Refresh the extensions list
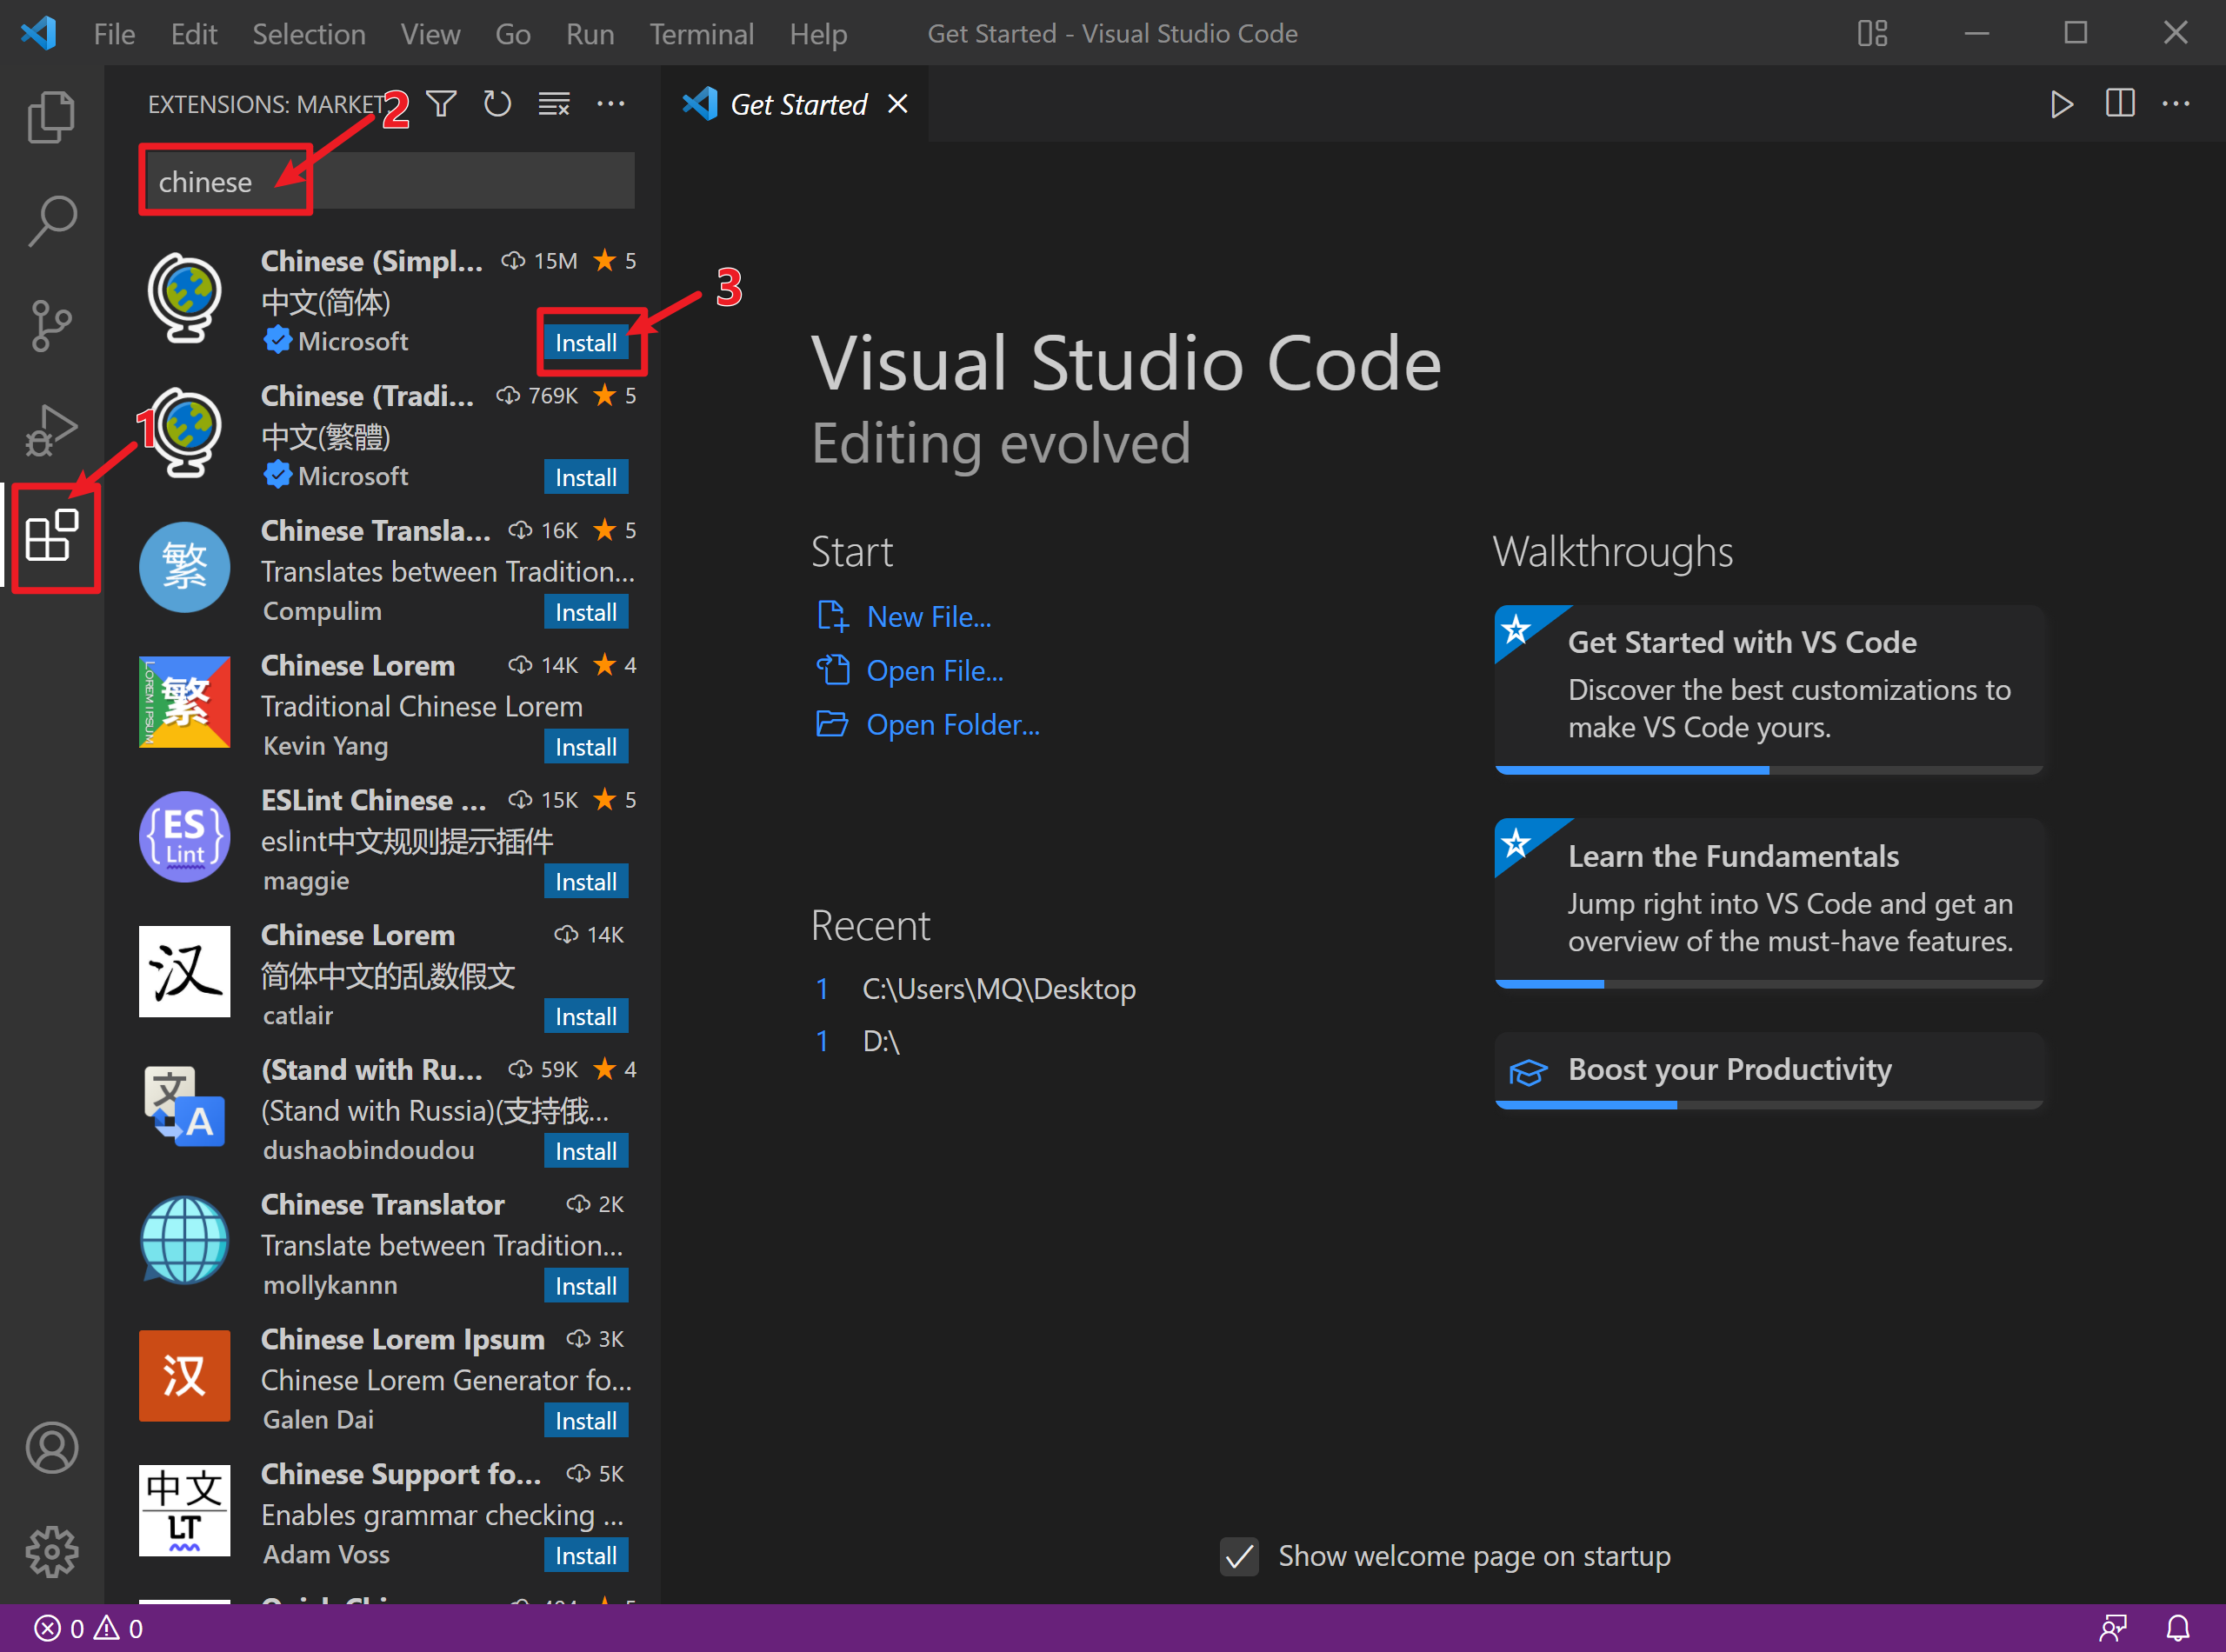Screen dimensions: 2226x1652 [x=497, y=104]
